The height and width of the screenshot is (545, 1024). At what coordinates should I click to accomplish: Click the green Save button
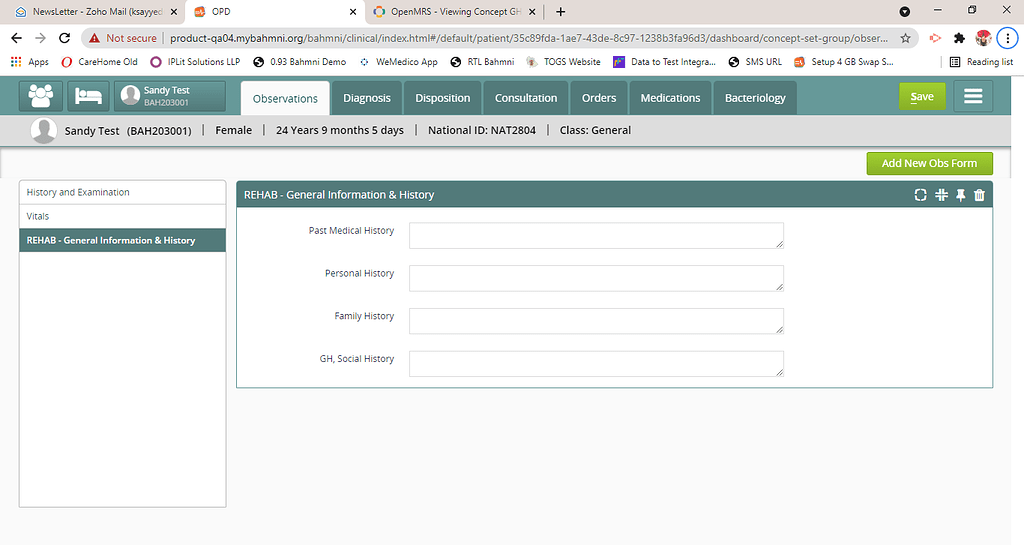(921, 96)
